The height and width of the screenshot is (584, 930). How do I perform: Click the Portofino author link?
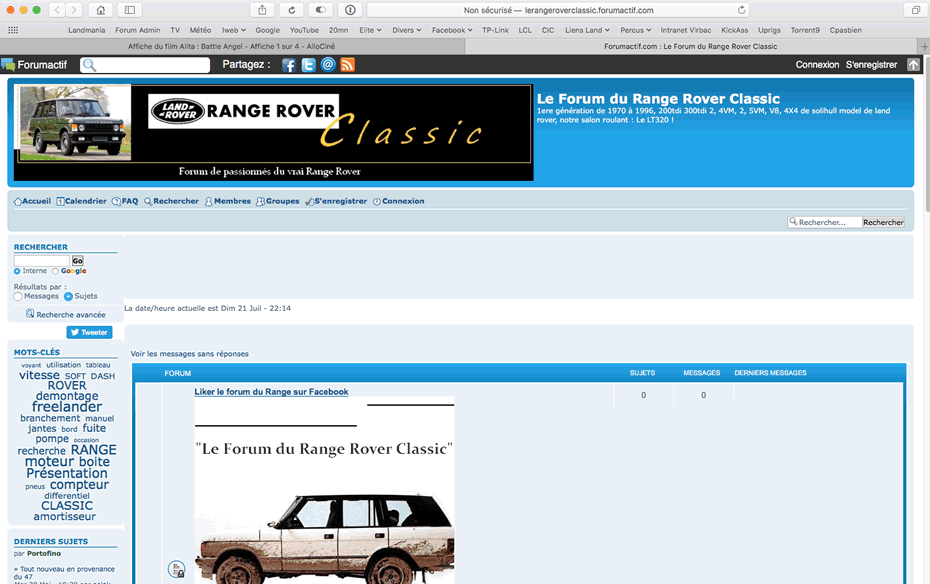pyautogui.click(x=44, y=554)
